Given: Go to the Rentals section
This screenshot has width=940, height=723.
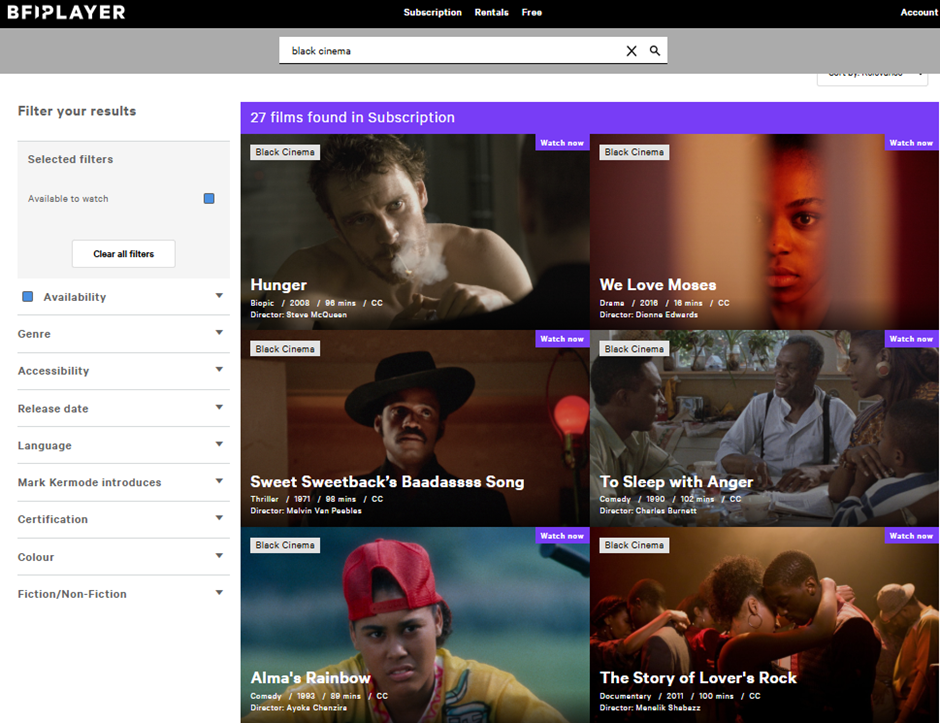Looking at the screenshot, I should 491,13.
